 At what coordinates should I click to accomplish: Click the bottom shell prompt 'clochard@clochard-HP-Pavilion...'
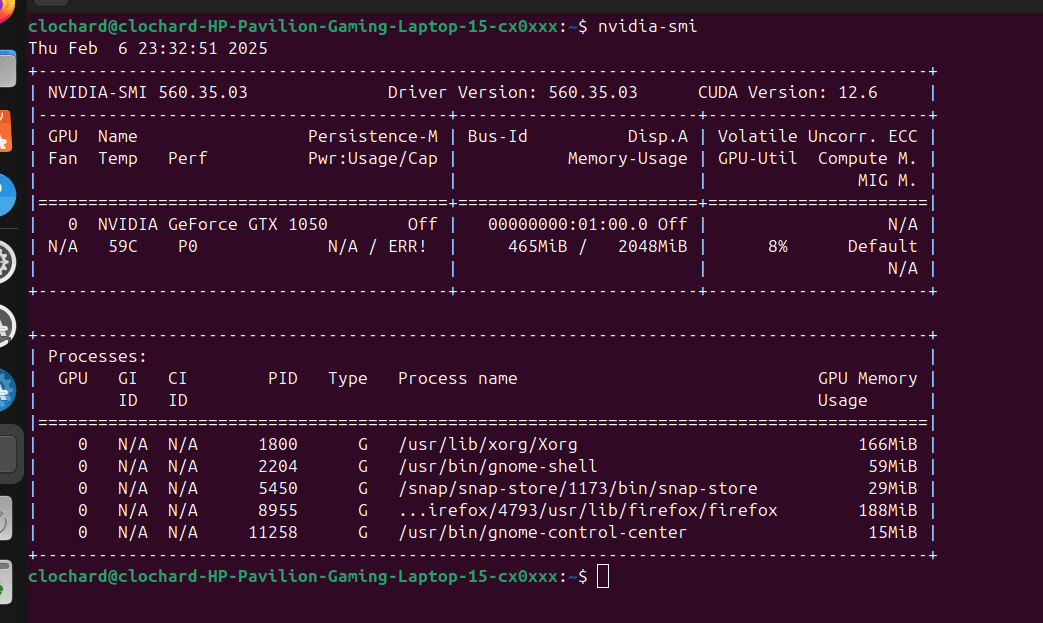(308, 576)
